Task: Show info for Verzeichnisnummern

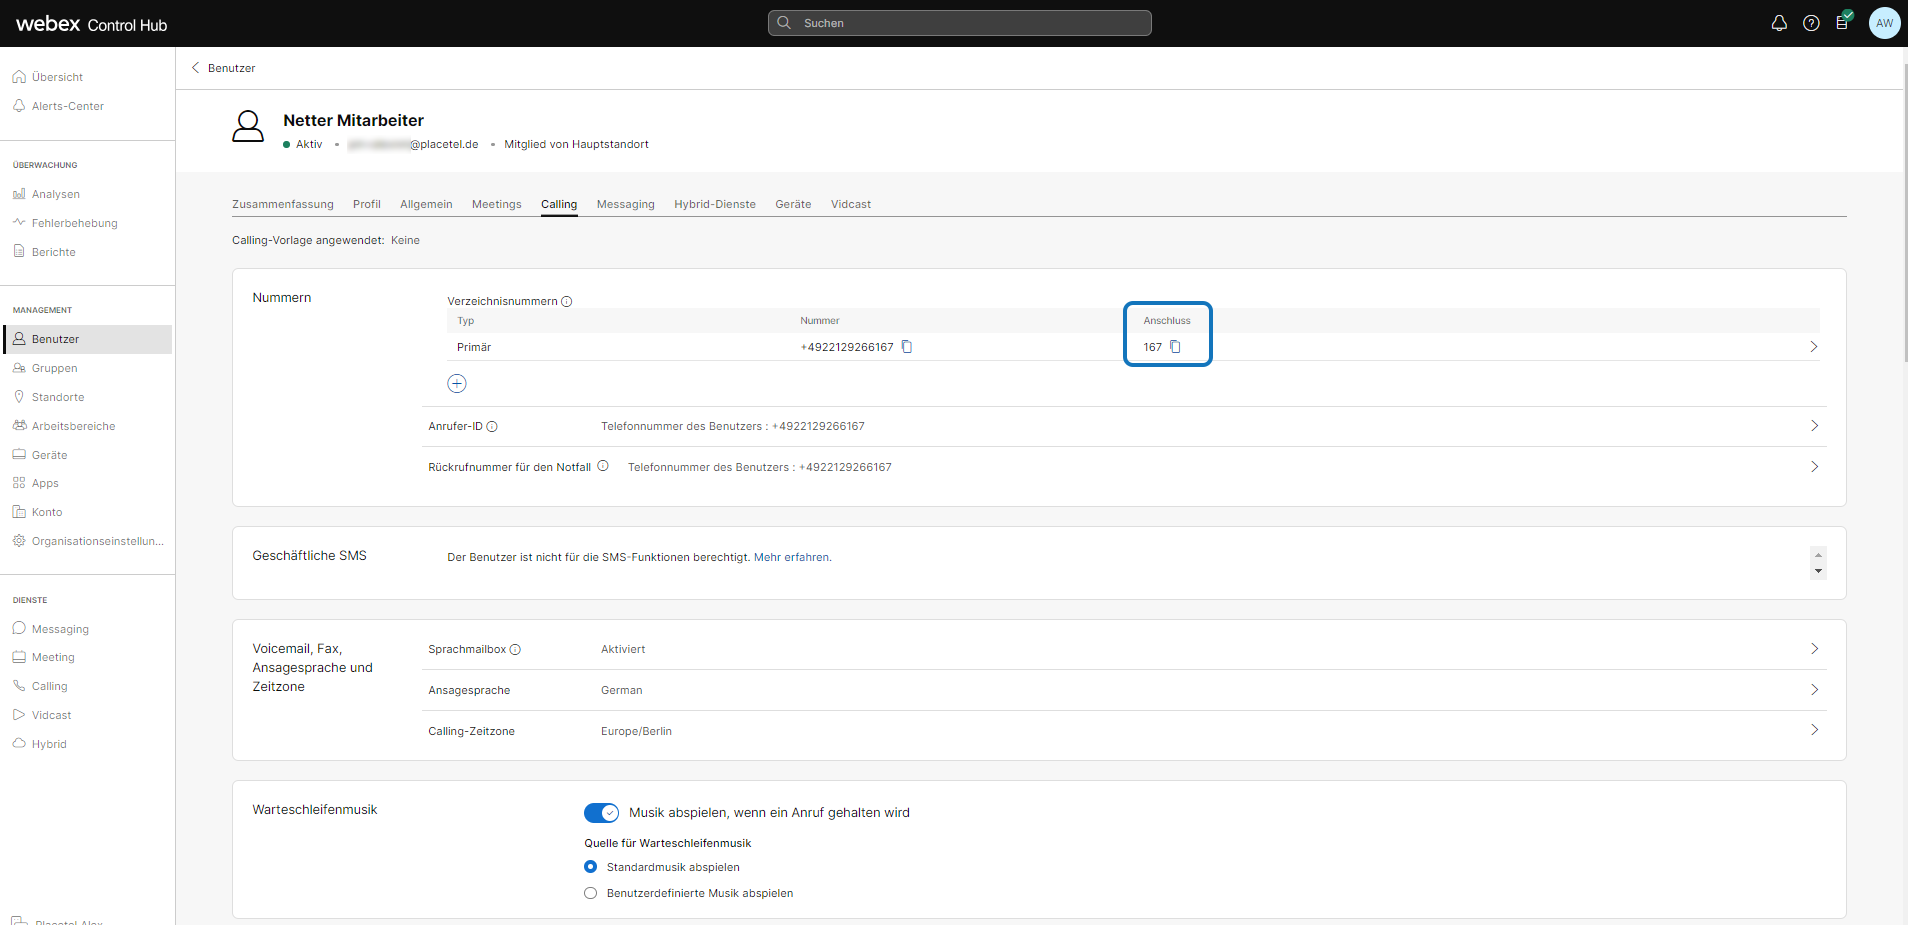Action: (567, 302)
